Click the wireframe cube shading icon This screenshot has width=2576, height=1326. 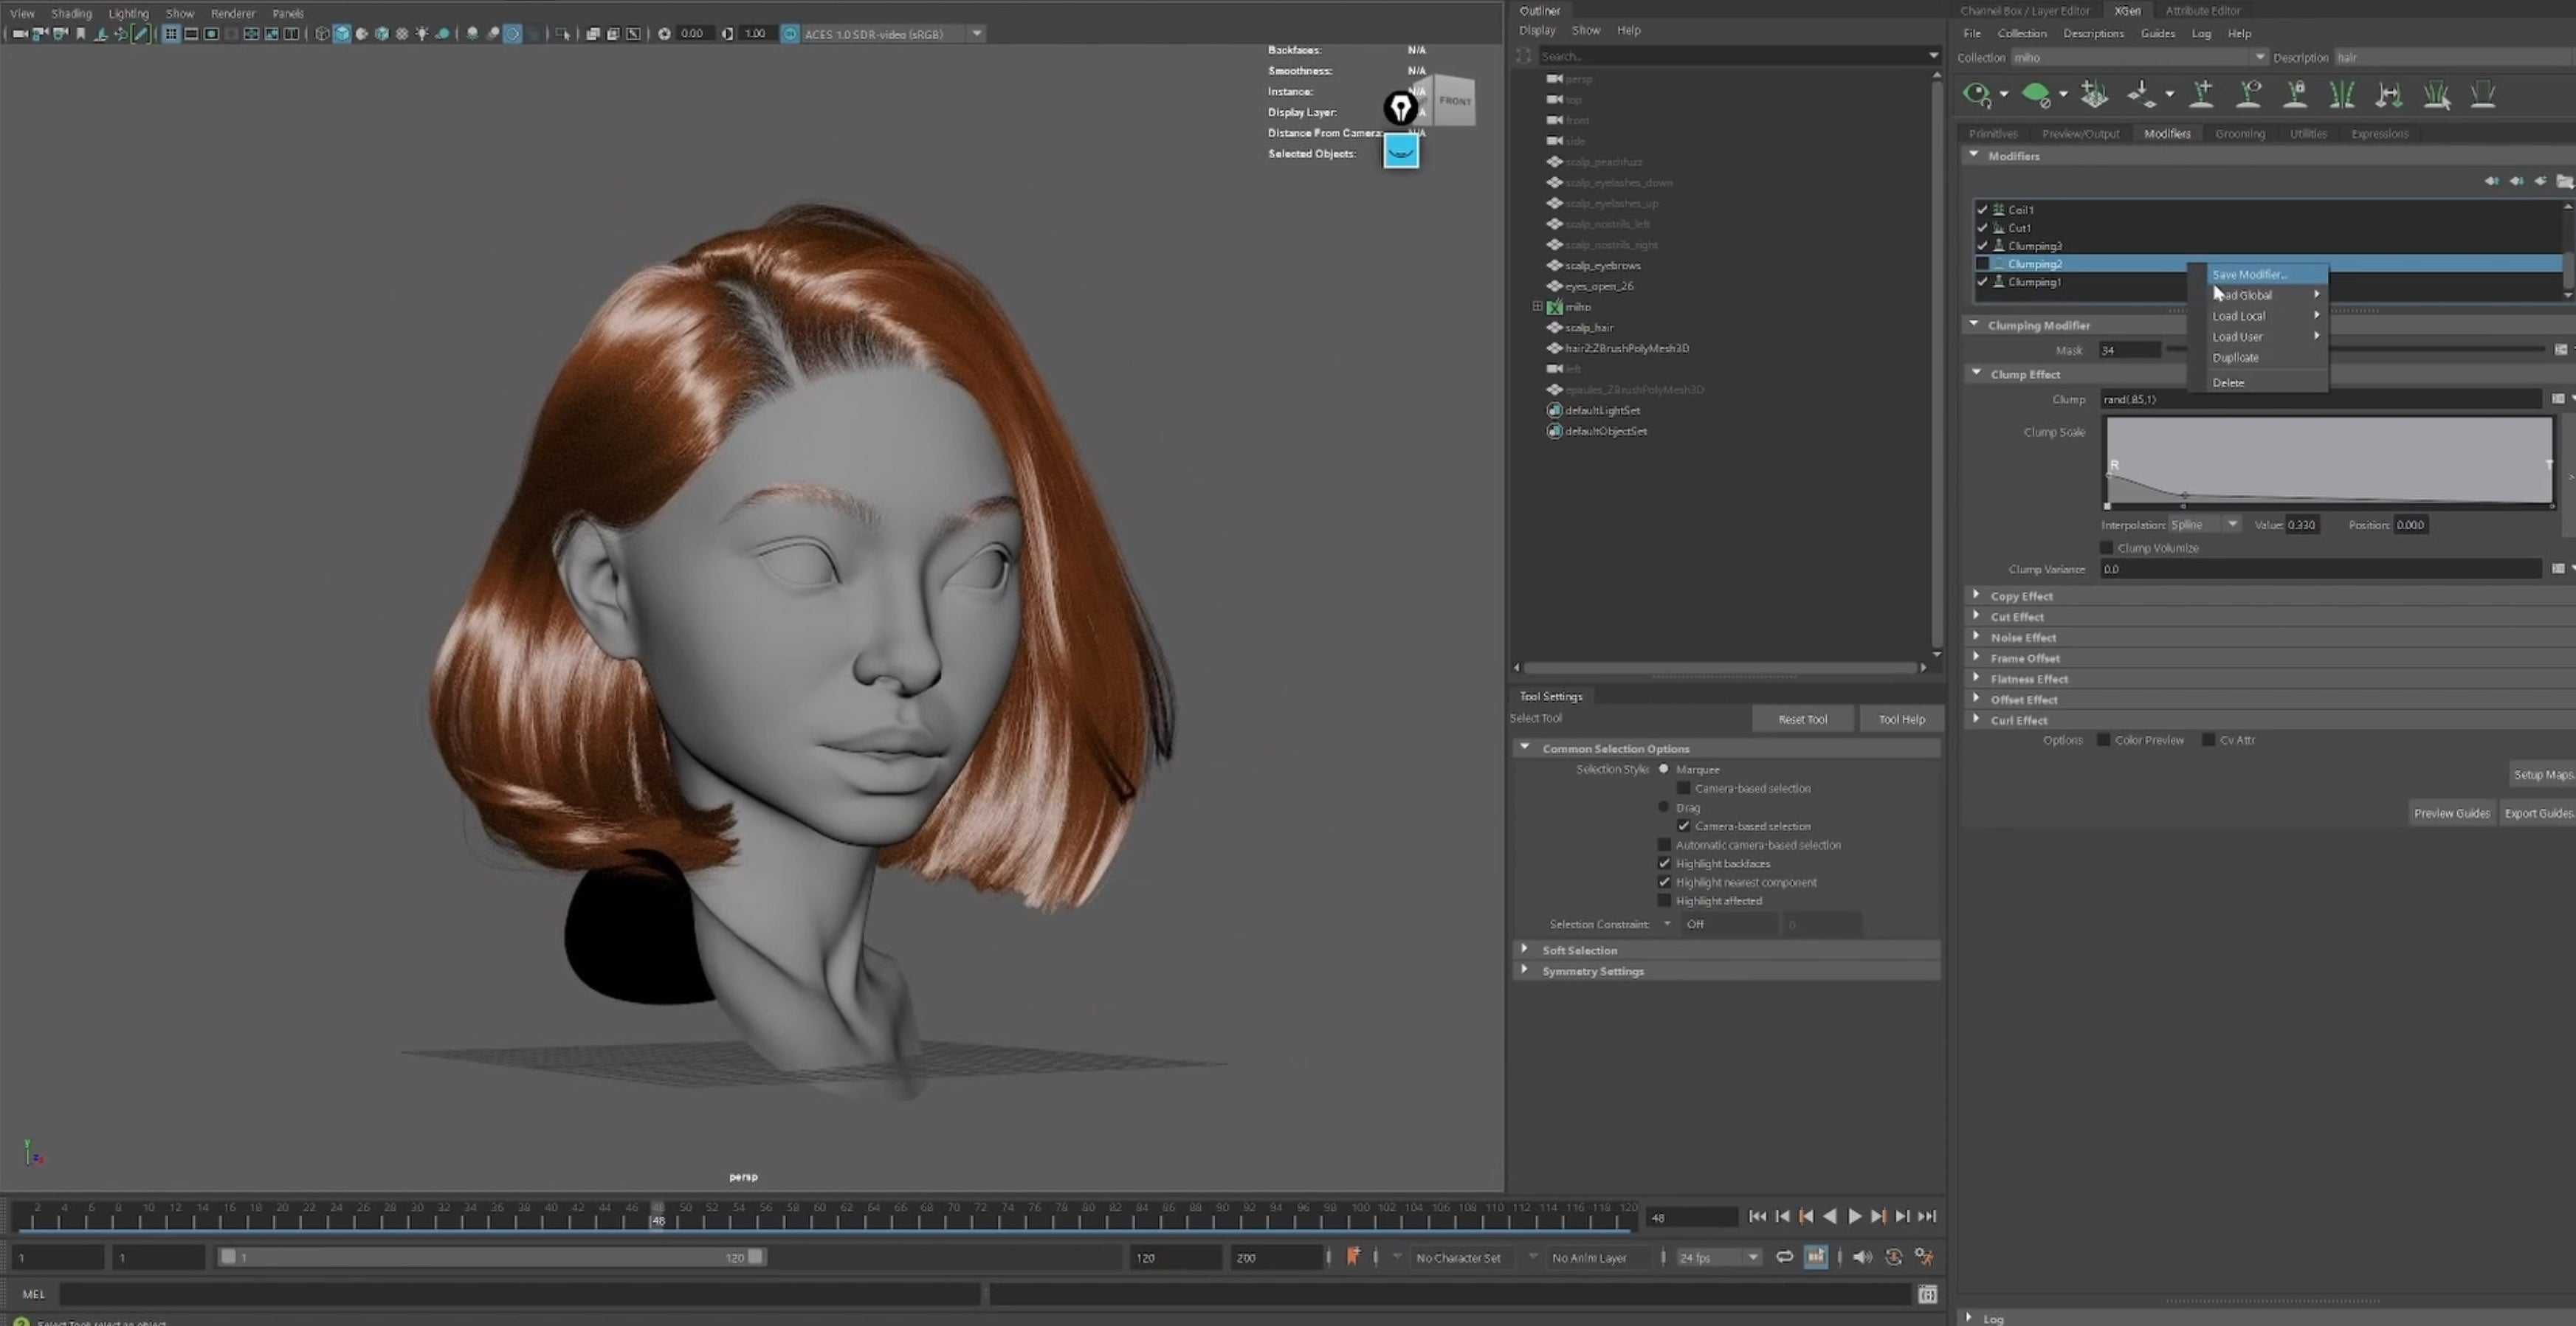(x=322, y=34)
